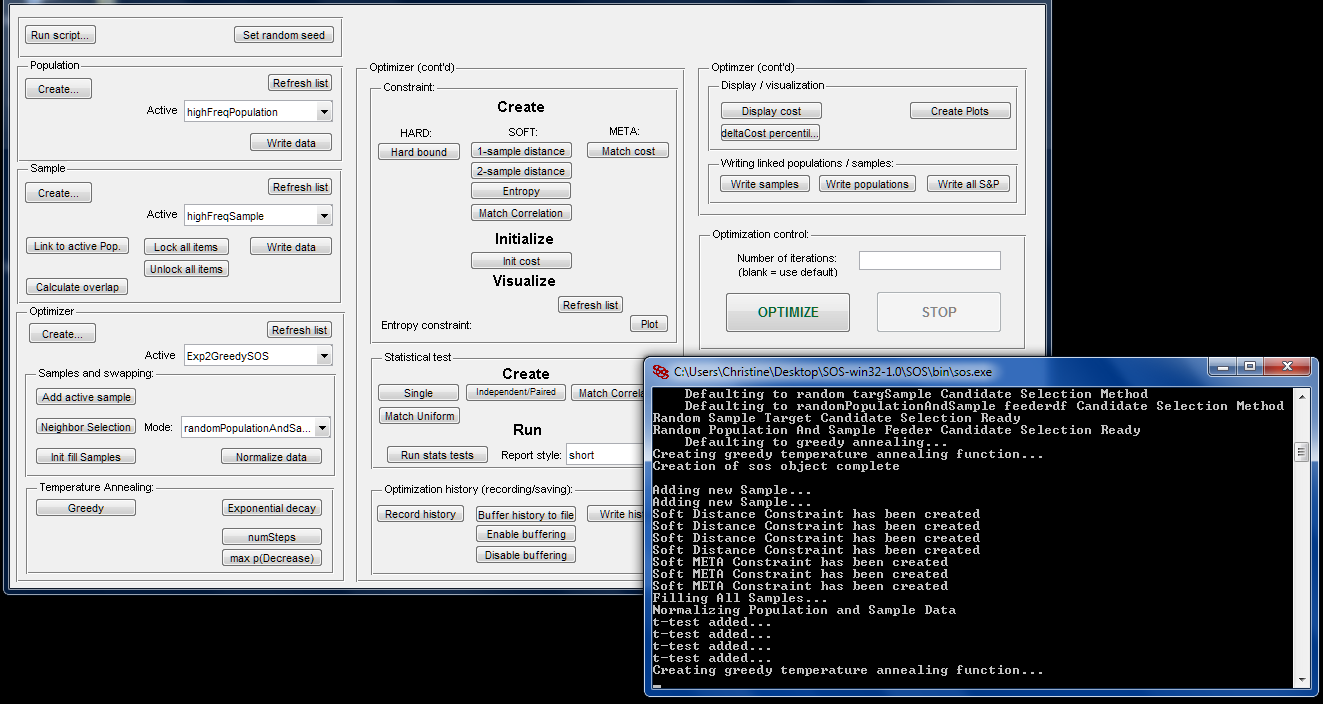Open the Exp2GreedySOS optimizer dropdown
1323x704 pixels.
point(323,356)
